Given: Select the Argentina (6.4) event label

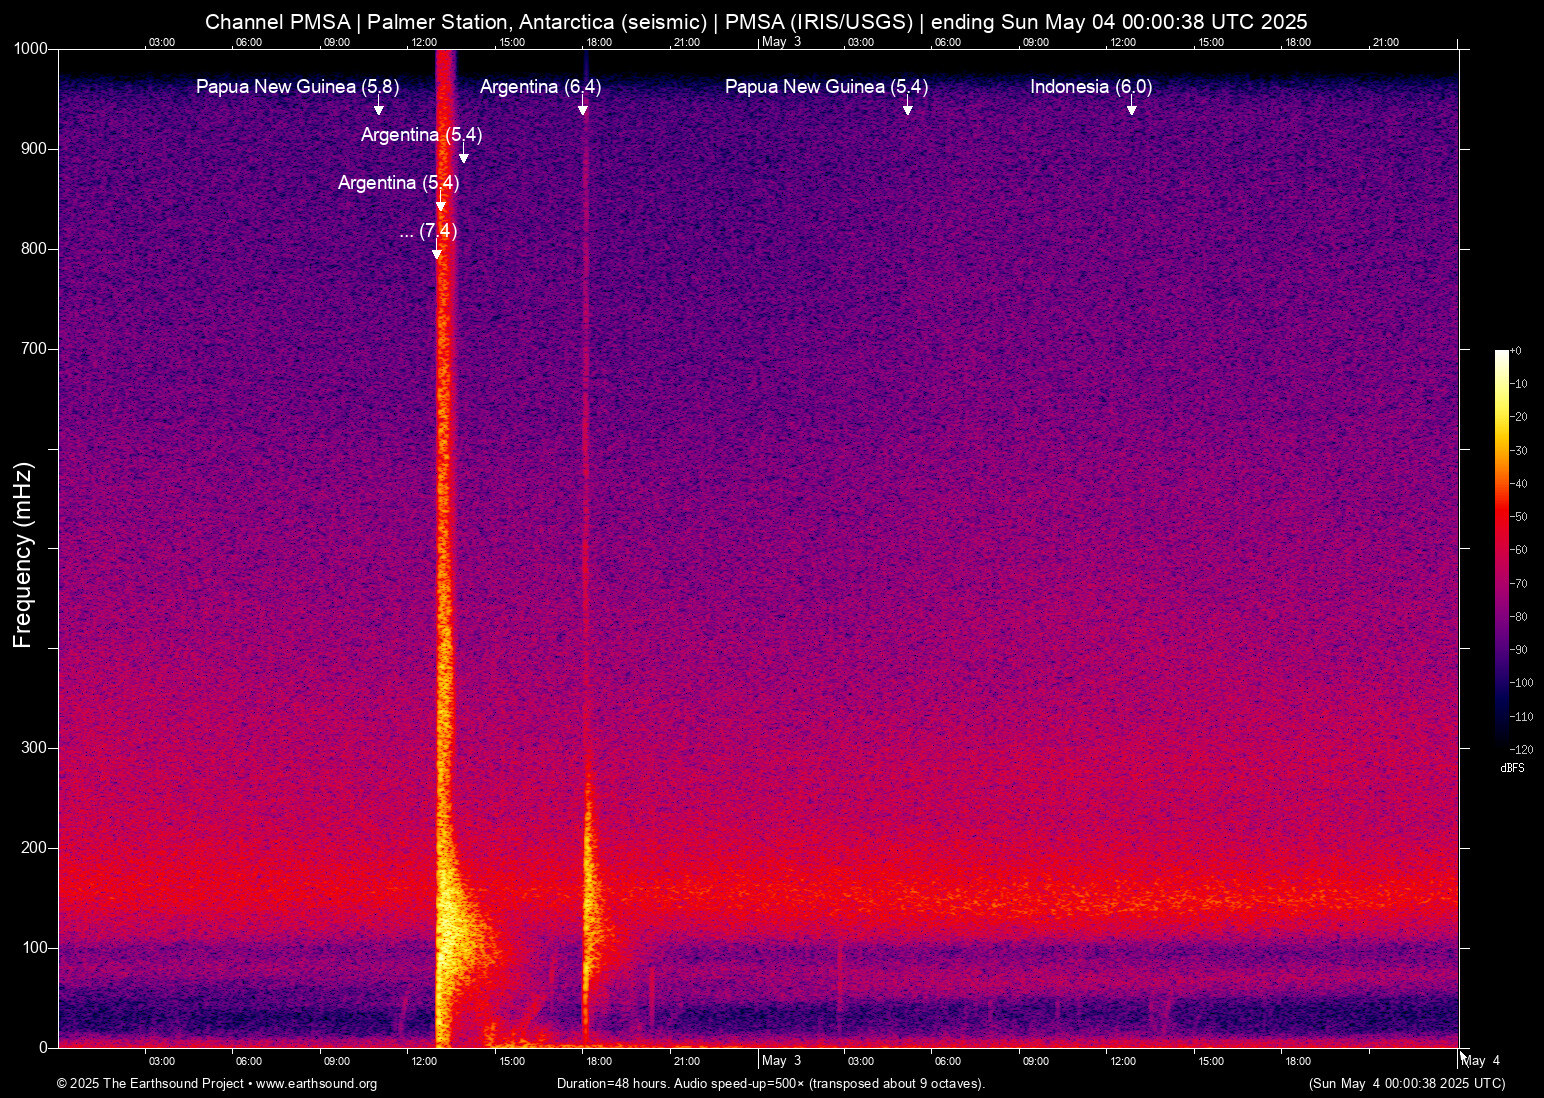Looking at the screenshot, I should tap(540, 87).
